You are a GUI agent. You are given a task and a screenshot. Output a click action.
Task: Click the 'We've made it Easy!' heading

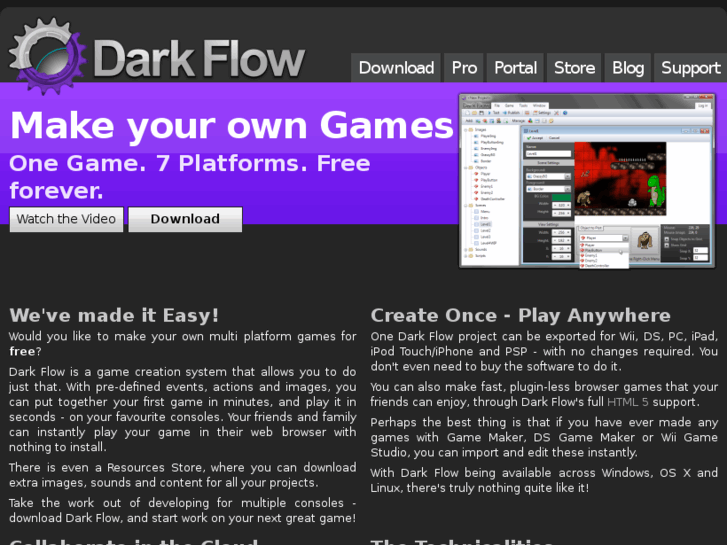114,315
